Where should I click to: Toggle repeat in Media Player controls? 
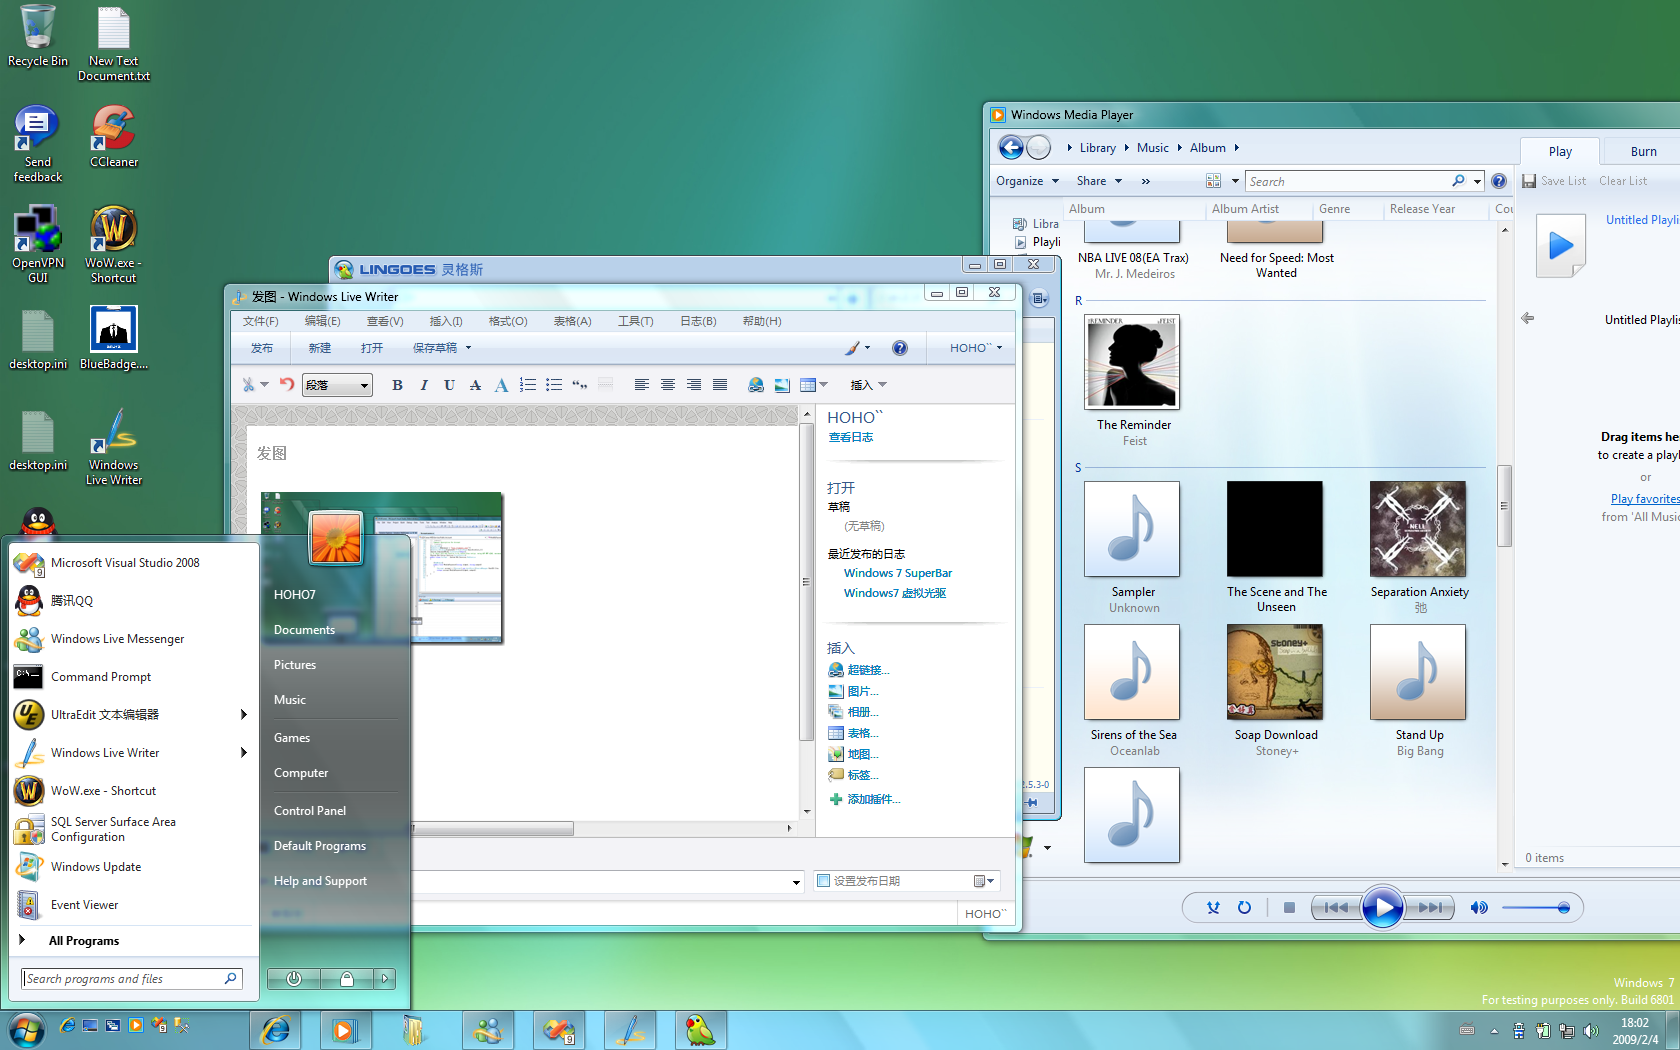click(1244, 908)
